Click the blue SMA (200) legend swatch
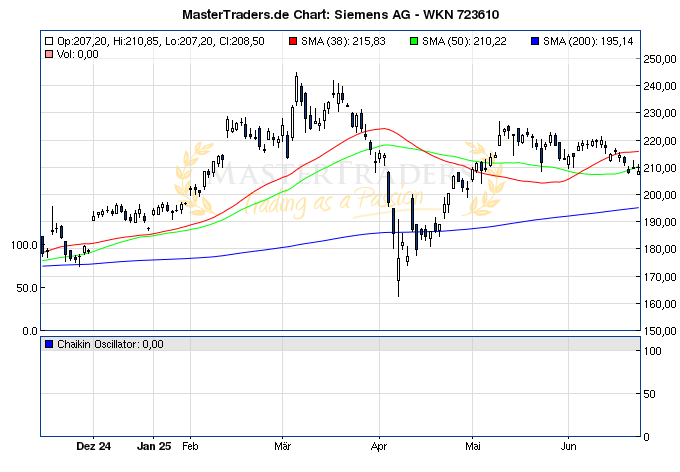 535,41
